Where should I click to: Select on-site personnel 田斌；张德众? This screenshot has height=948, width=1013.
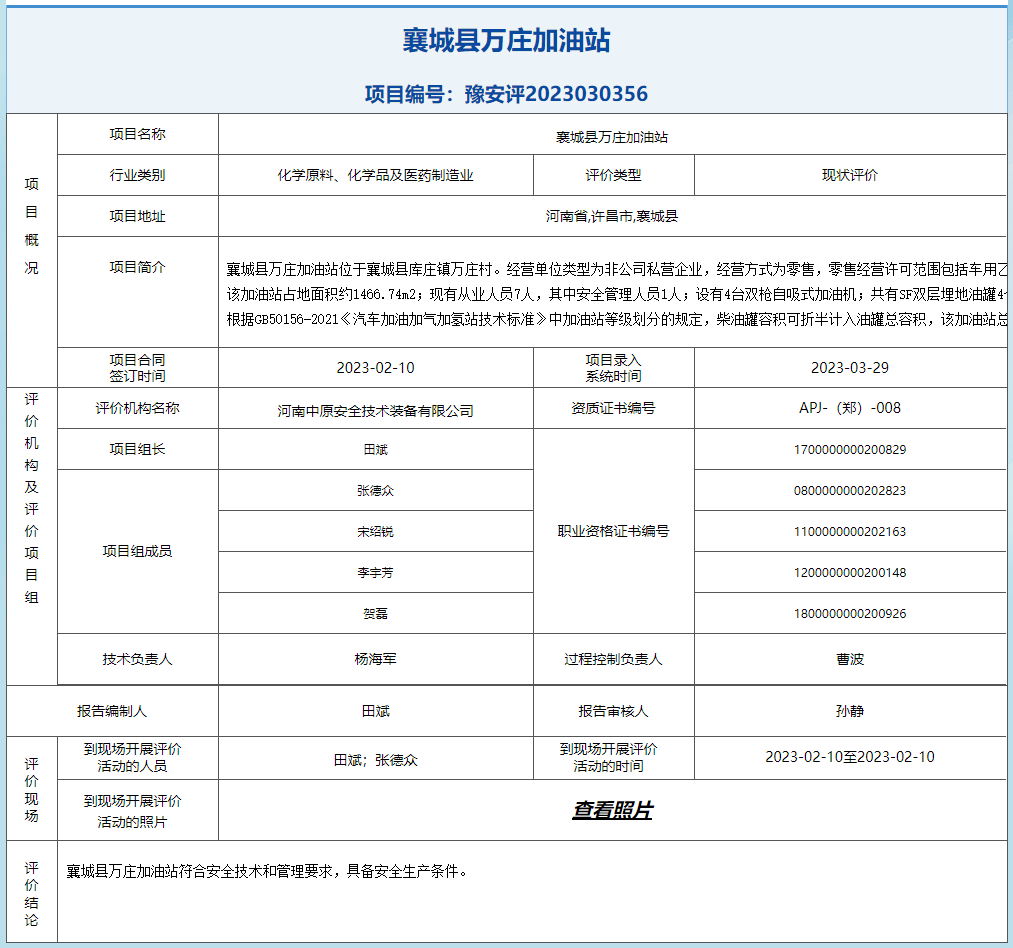click(x=375, y=760)
